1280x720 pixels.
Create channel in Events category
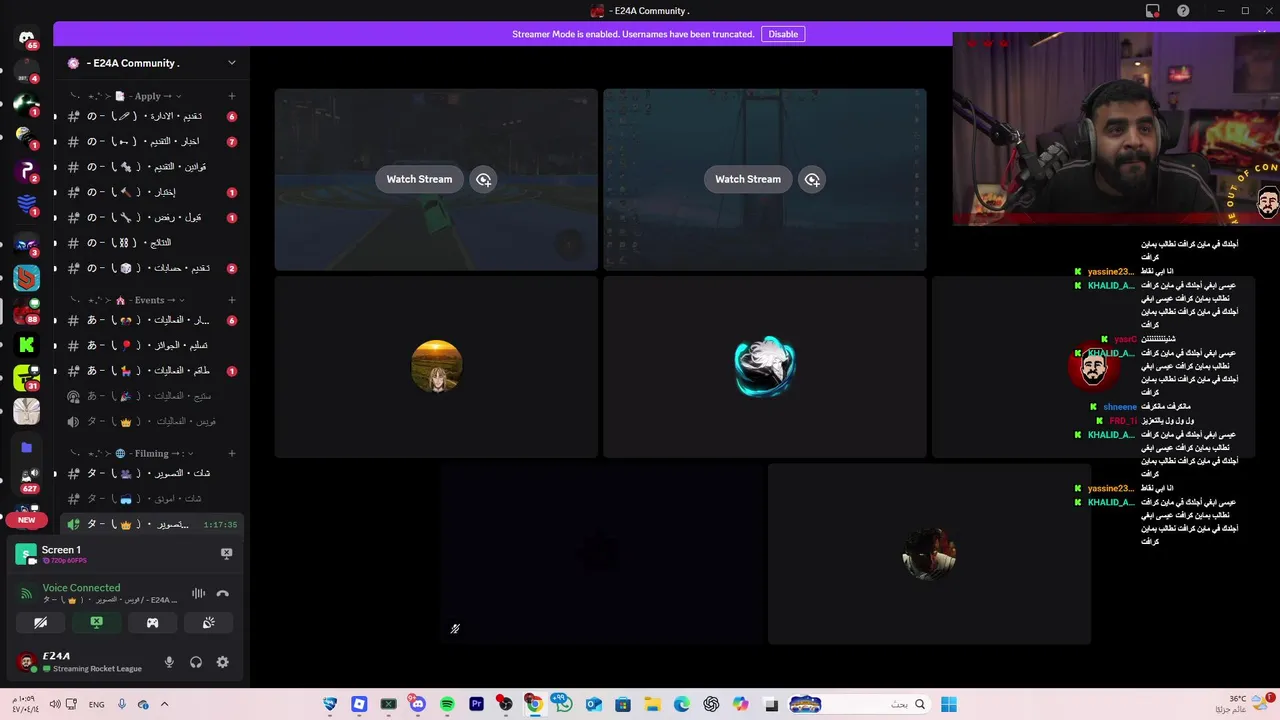[x=232, y=300]
